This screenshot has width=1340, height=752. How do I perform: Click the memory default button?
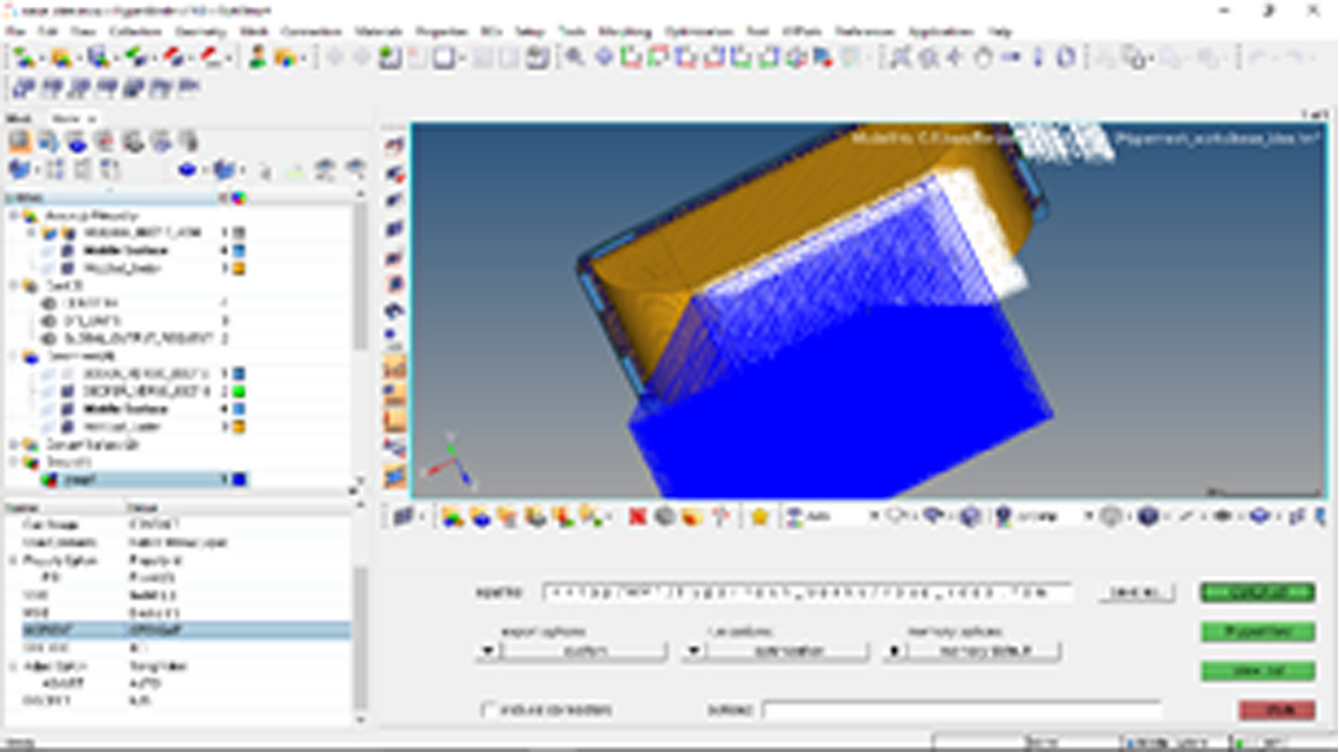[x=983, y=651]
